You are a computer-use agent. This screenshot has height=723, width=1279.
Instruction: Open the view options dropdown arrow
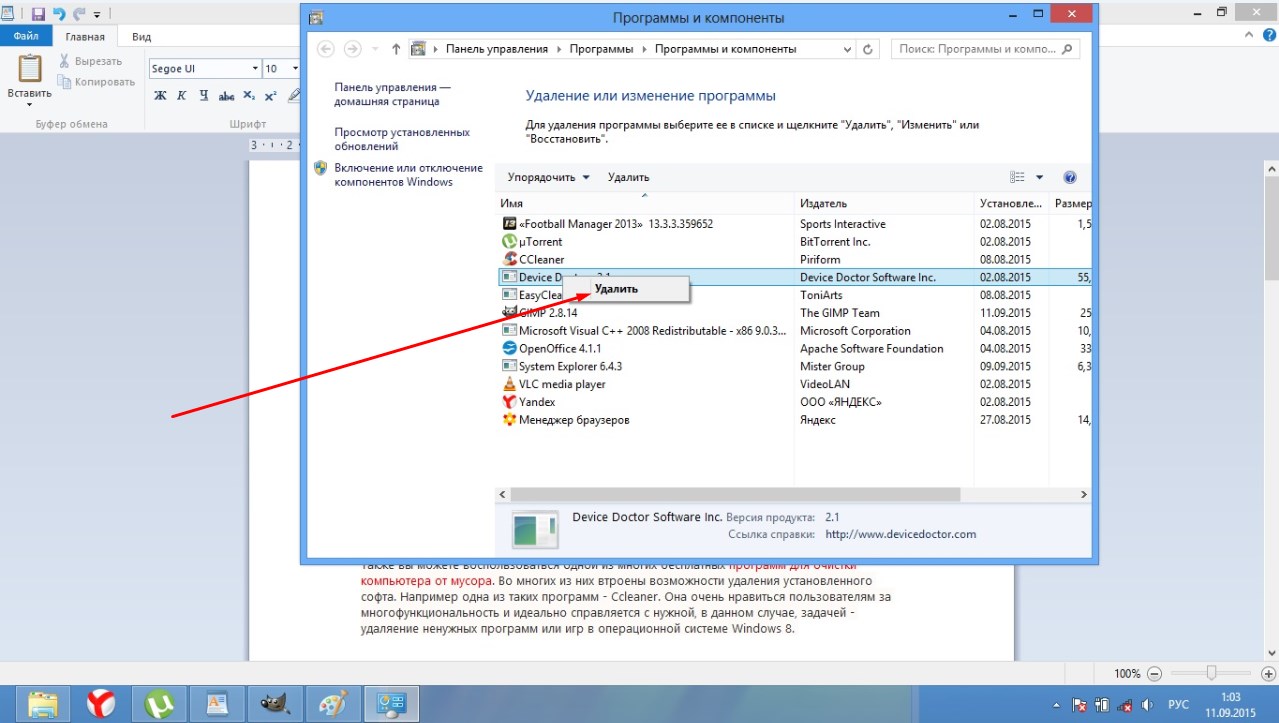(1039, 177)
